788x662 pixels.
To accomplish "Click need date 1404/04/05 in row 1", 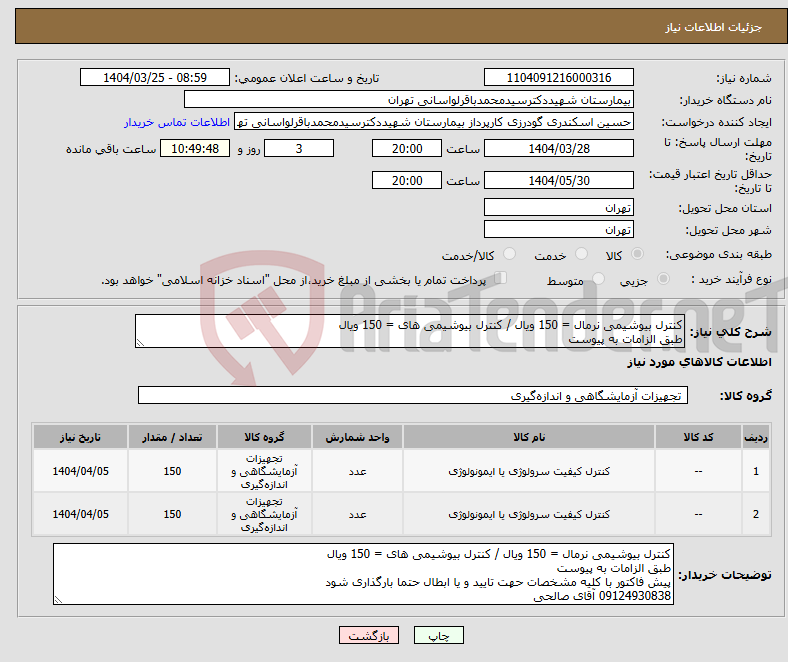I will (80, 471).
